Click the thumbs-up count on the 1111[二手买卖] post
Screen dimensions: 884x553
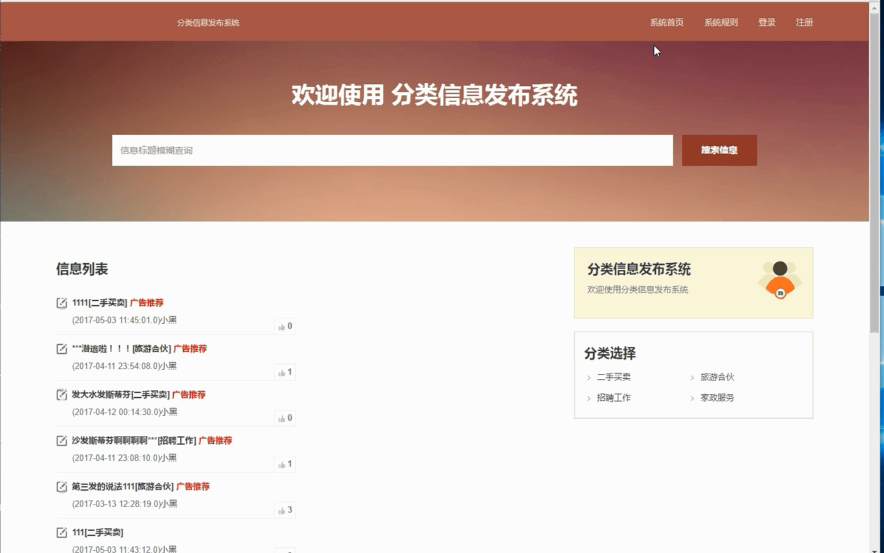285,326
